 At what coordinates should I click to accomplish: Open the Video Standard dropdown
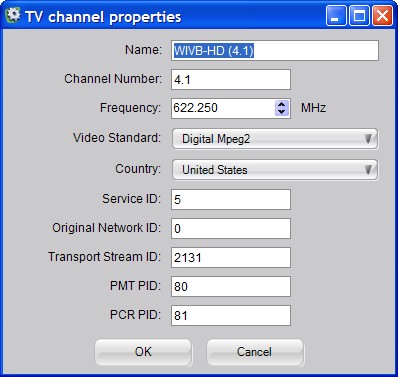click(x=275, y=139)
